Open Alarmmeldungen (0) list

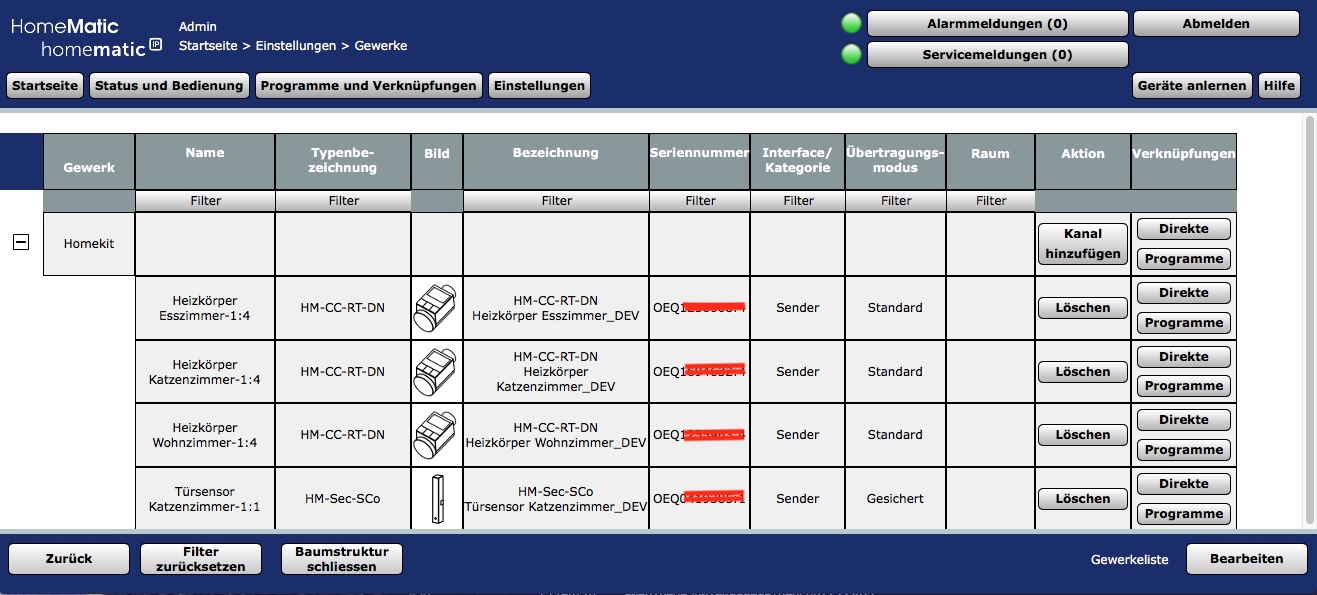(996, 24)
